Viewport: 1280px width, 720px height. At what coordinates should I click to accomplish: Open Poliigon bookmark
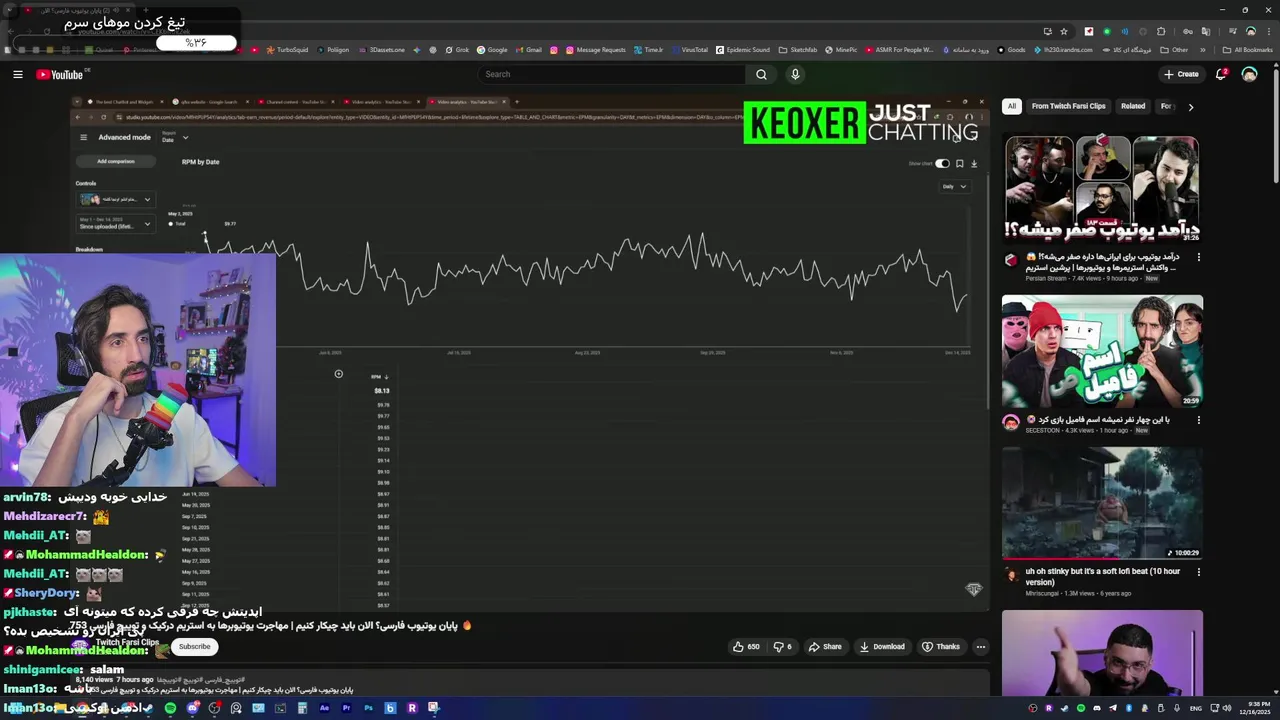coord(331,50)
